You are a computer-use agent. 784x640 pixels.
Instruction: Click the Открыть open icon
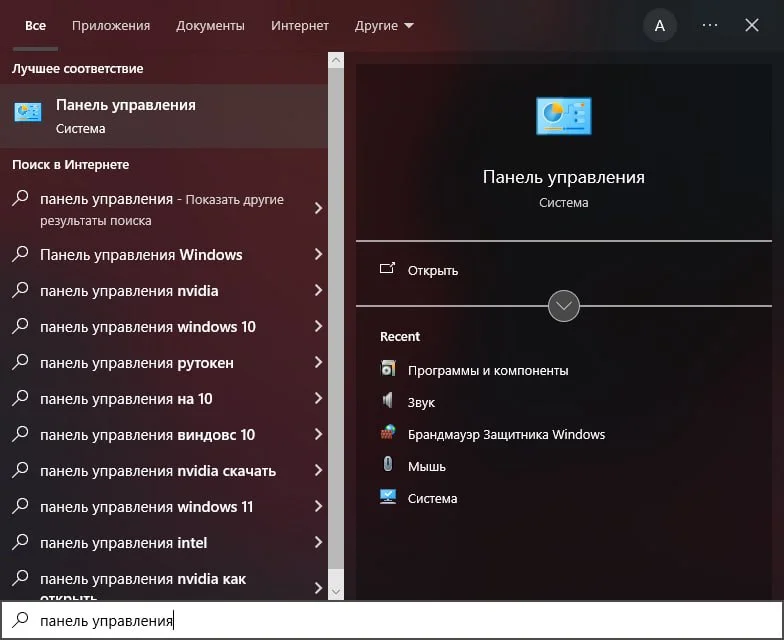tap(387, 269)
